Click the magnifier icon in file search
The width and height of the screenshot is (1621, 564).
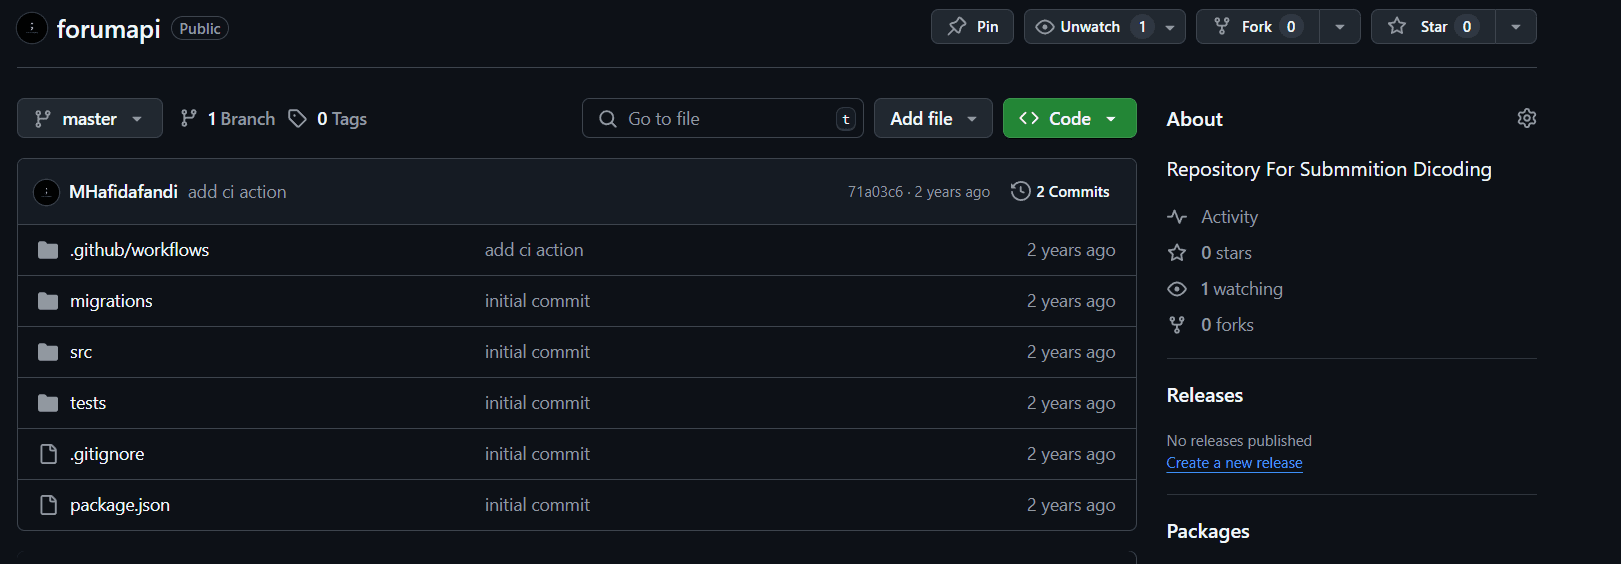click(x=607, y=119)
